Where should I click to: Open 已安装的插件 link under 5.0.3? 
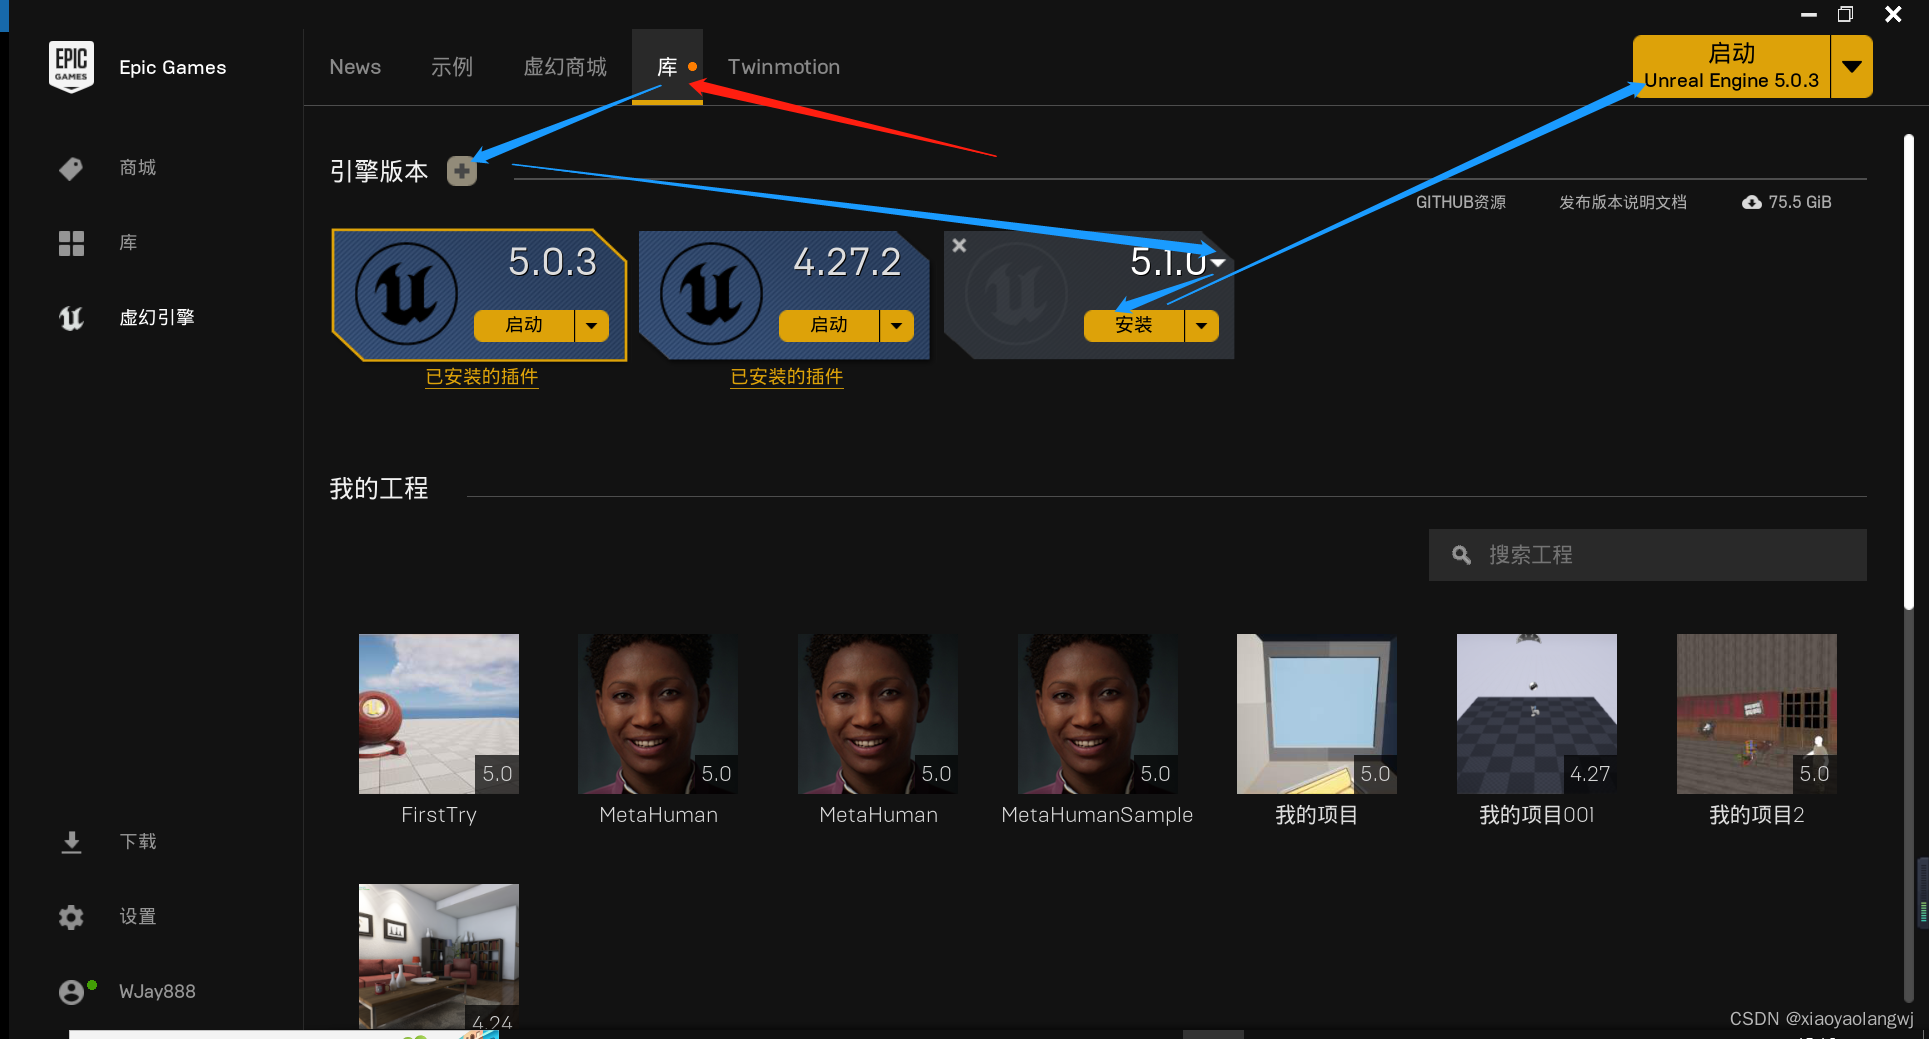(482, 377)
